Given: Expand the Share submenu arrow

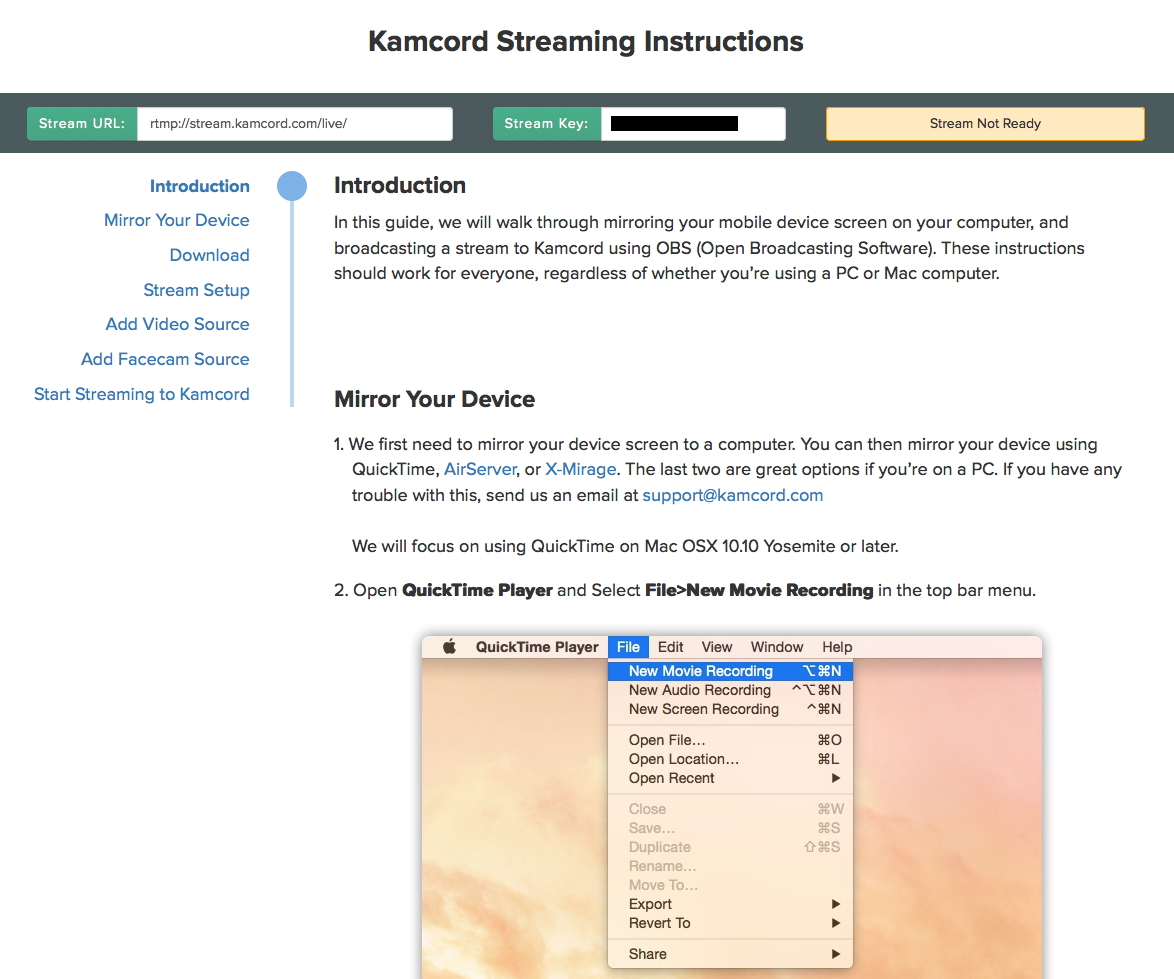Looking at the screenshot, I should (x=836, y=954).
